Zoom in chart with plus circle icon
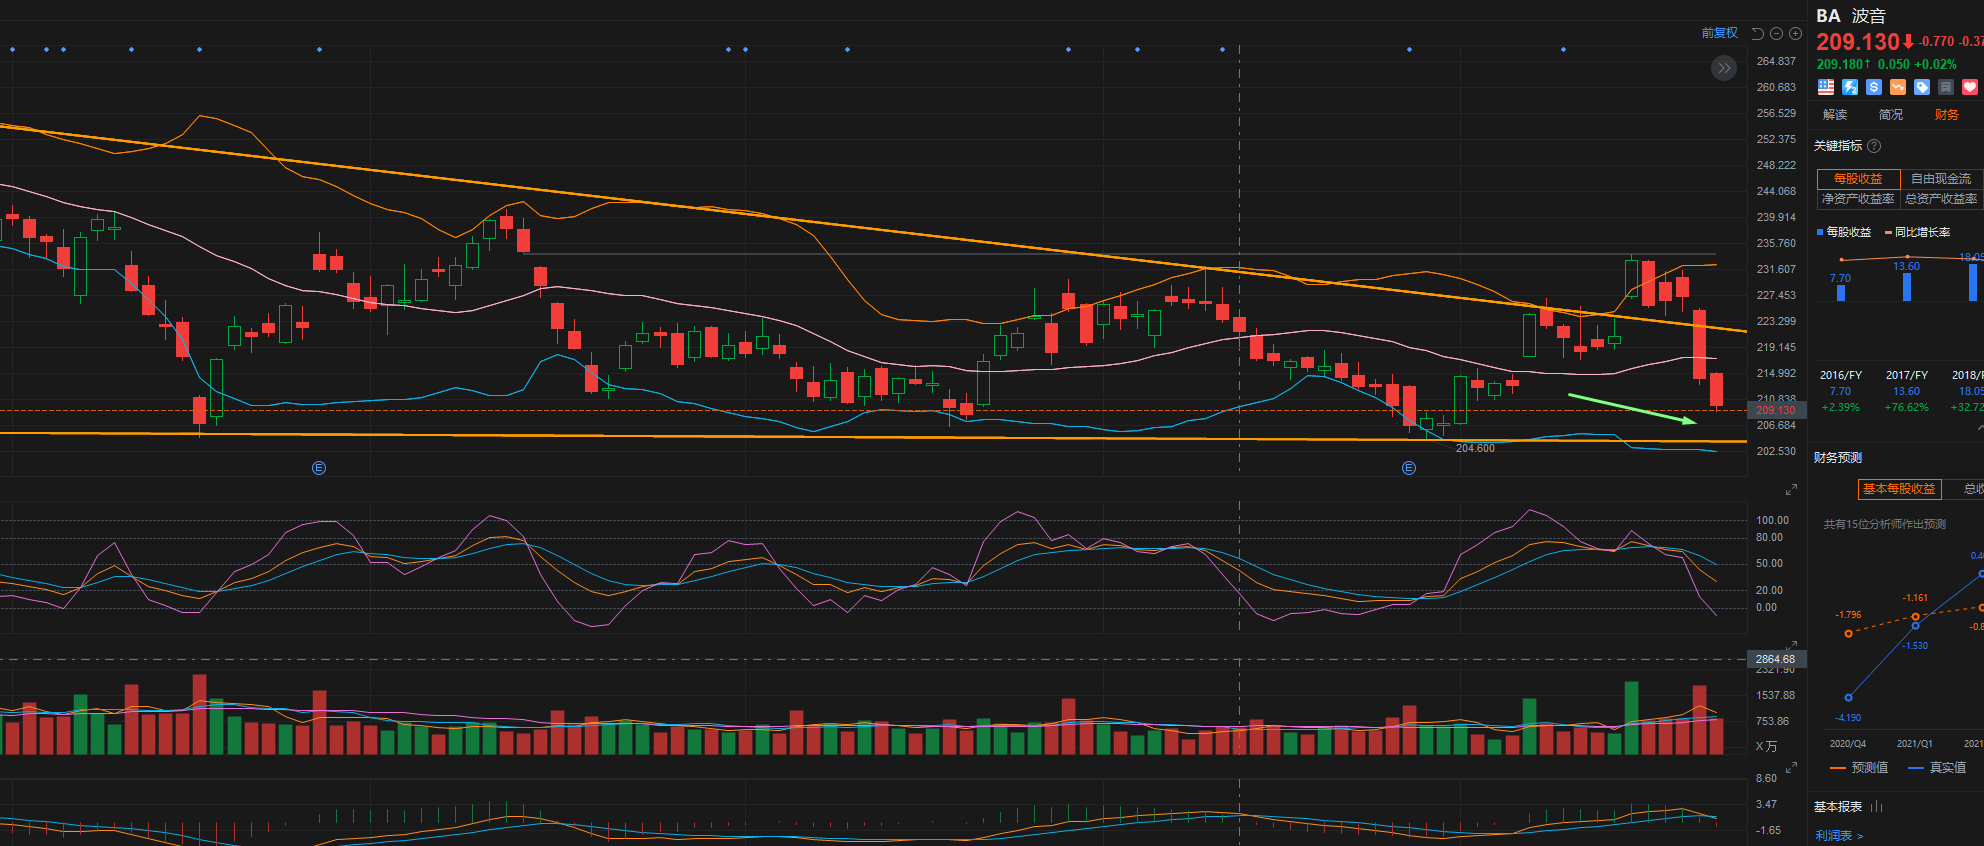Viewport: 1984px width, 846px height. [1796, 33]
